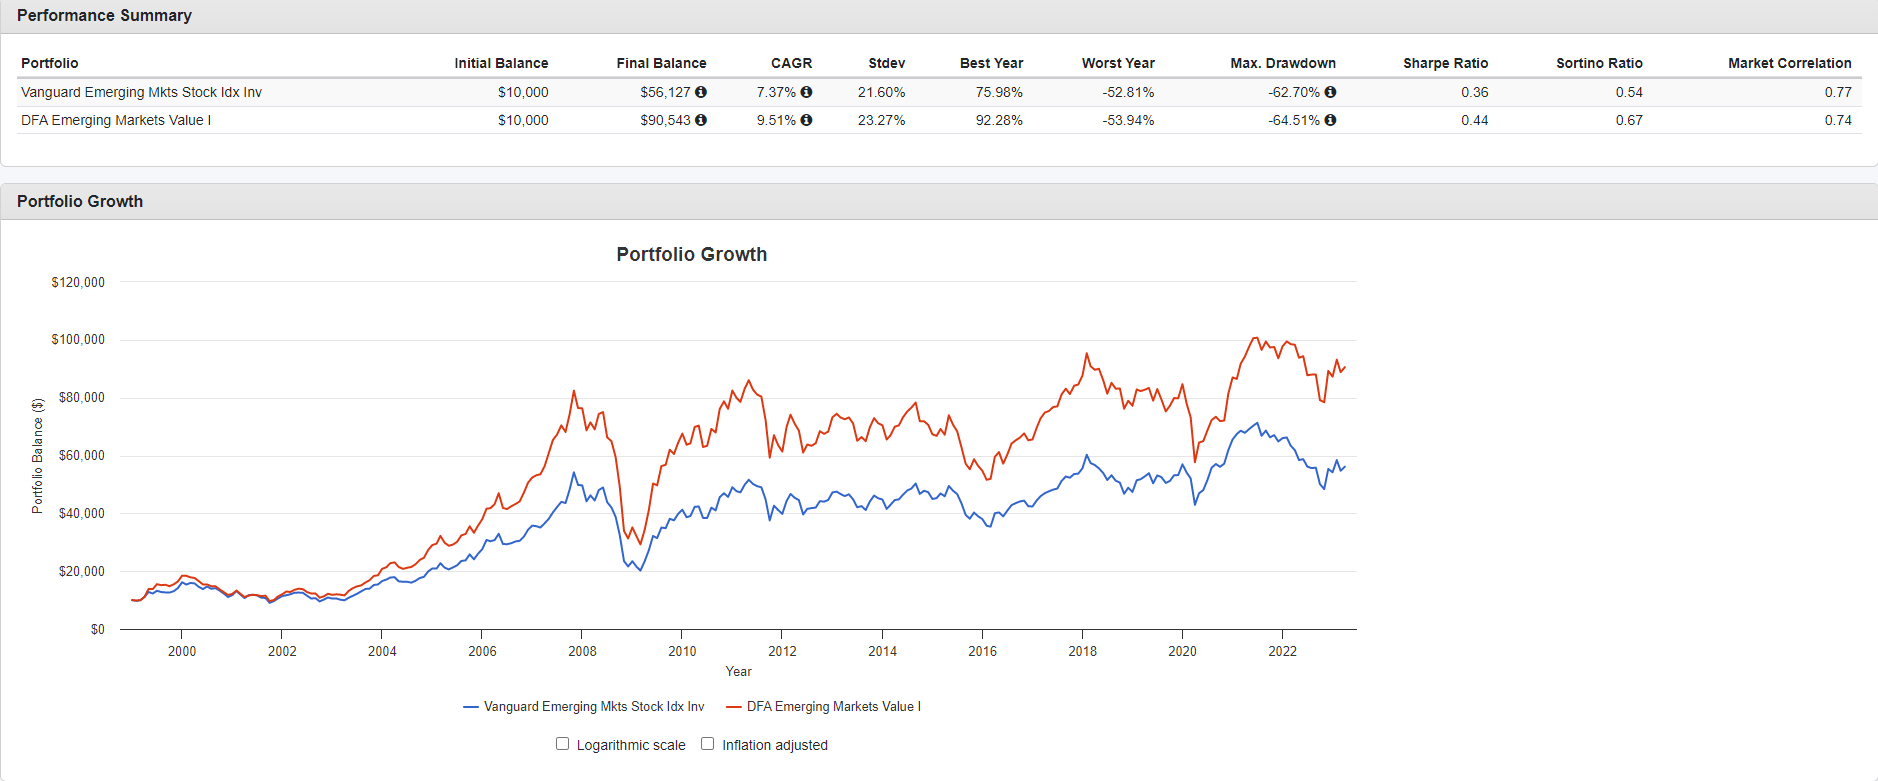This screenshot has width=1878, height=781.
Task: Click the Year axis title
Action: tap(739, 672)
